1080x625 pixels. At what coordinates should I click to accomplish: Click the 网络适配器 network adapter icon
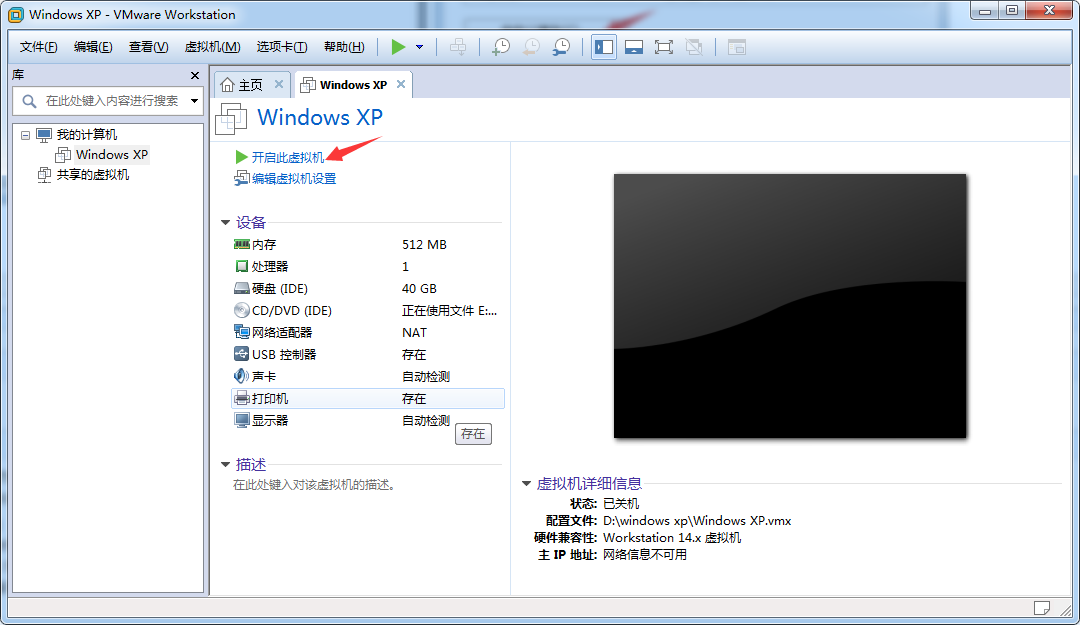(x=241, y=332)
